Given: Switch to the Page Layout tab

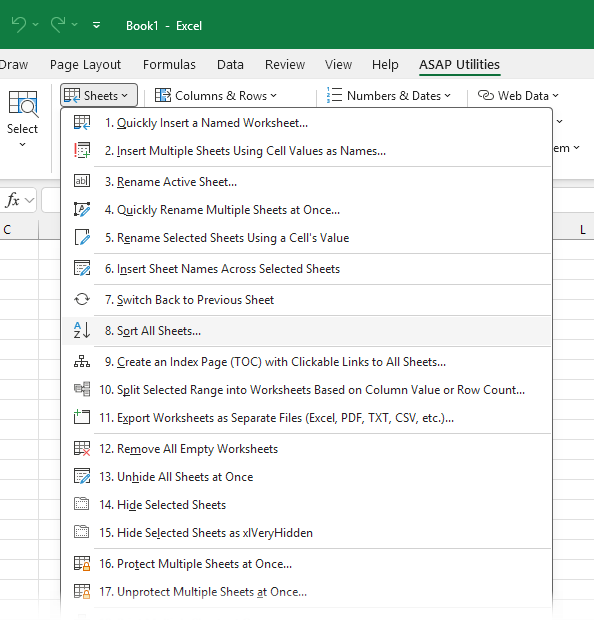Looking at the screenshot, I should point(85,65).
